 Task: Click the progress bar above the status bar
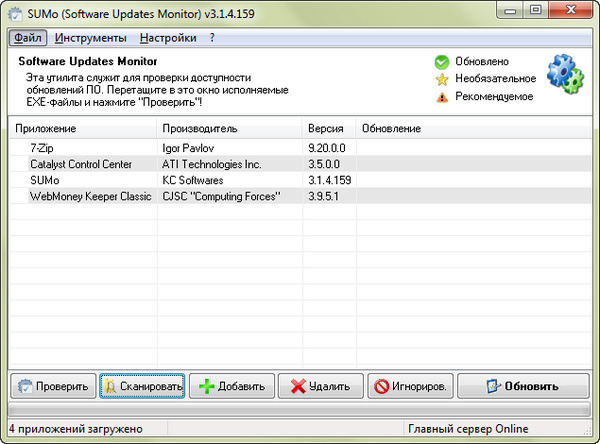point(300,410)
